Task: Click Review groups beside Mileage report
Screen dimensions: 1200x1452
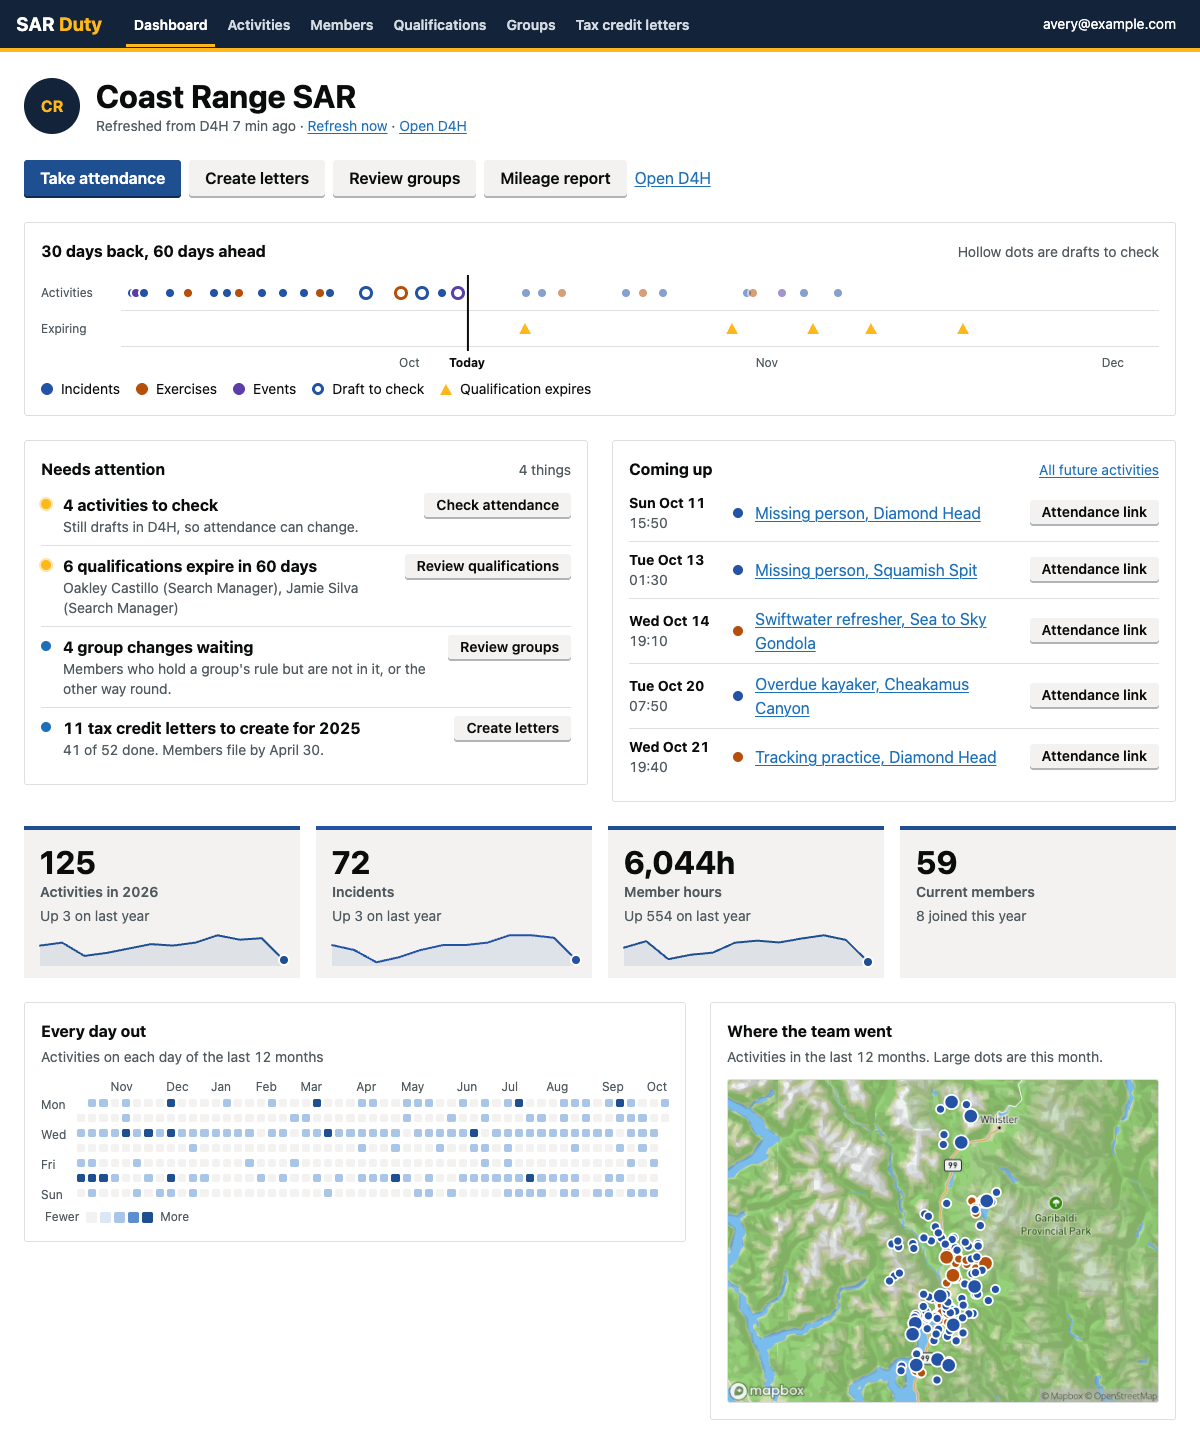Action: tap(405, 178)
